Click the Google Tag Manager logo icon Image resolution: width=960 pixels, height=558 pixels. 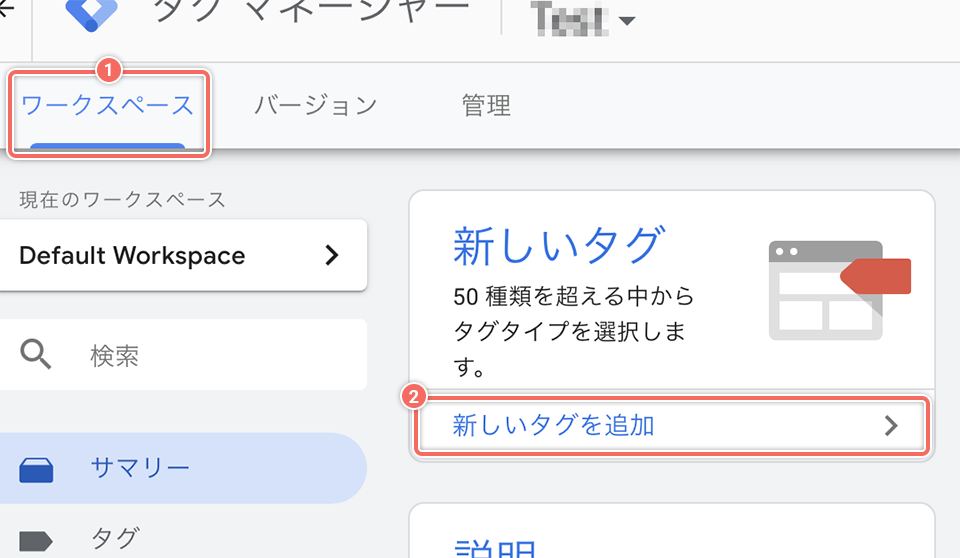pyautogui.click(x=91, y=13)
